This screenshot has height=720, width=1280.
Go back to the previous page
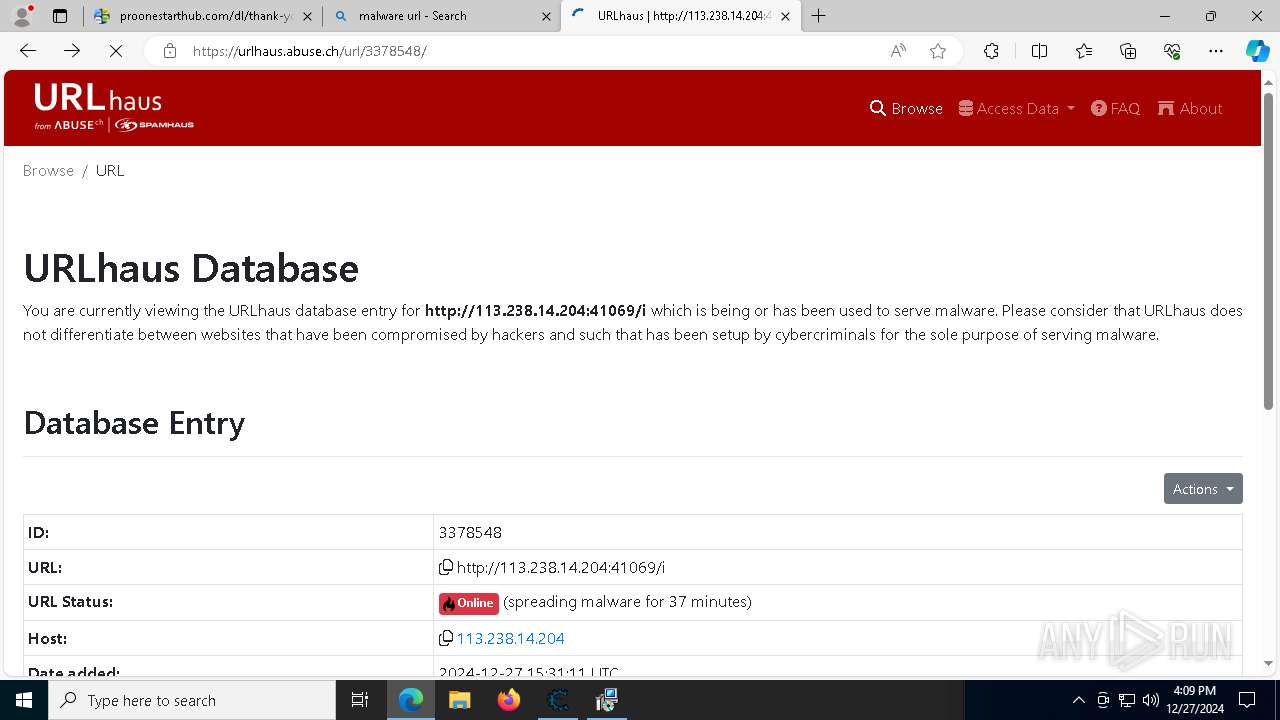click(28, 51)
